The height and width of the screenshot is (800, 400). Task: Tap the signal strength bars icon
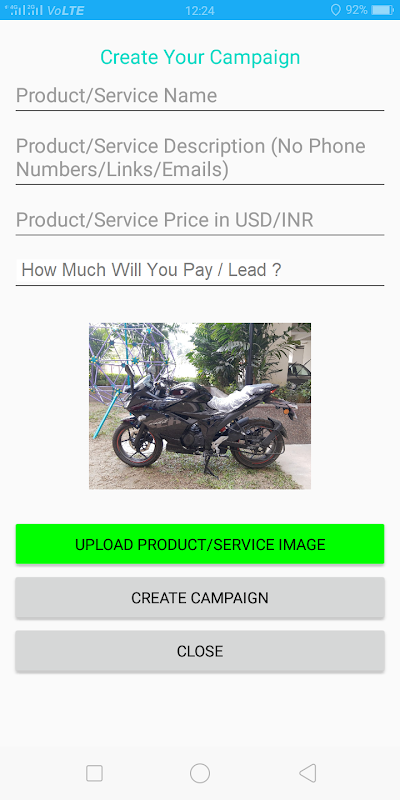(x=14, y=10)
